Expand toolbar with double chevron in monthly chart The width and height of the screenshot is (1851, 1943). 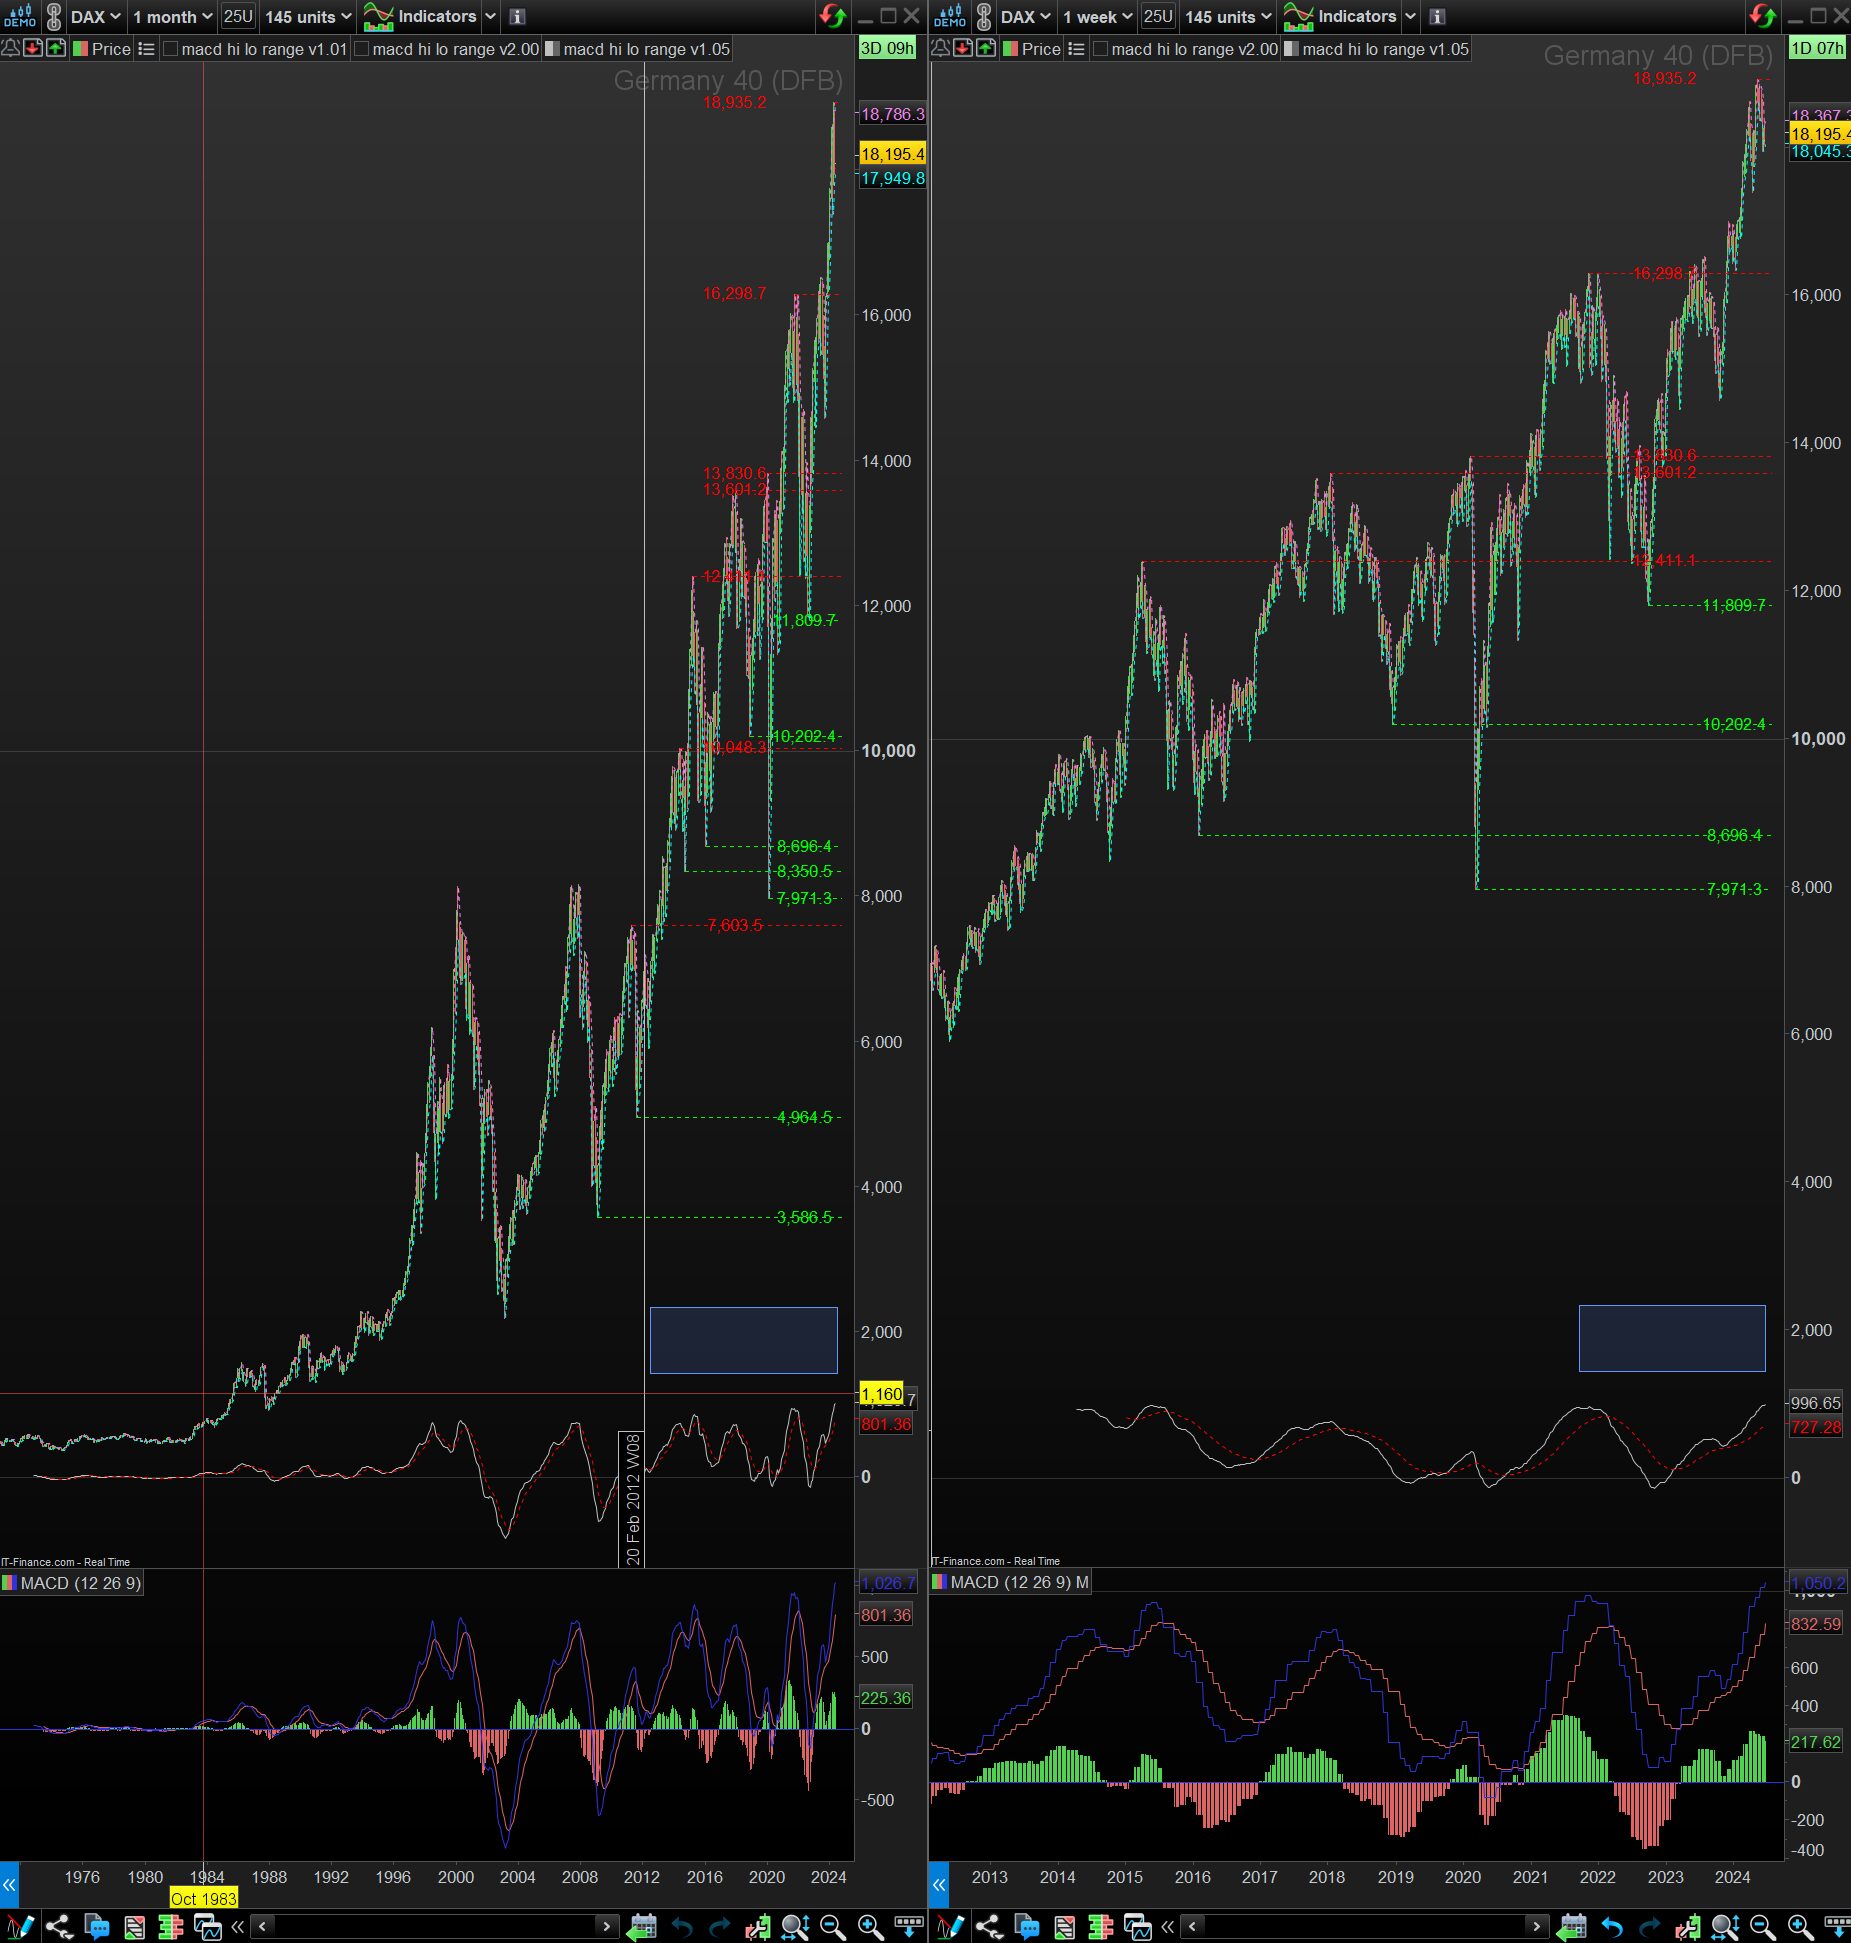click(x=238, y=1926)
